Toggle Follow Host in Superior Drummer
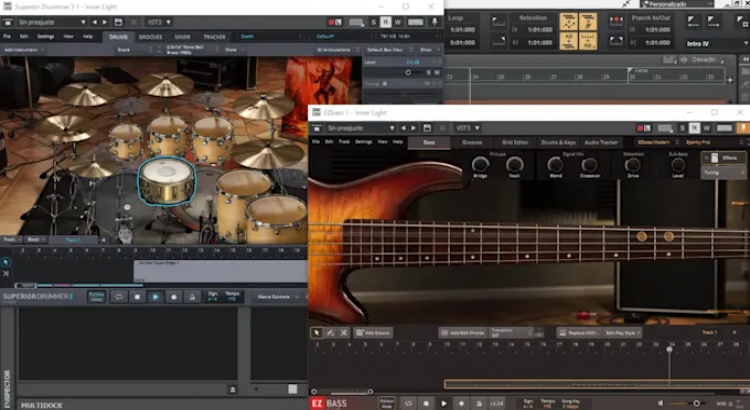The image size is (750, 410). click(x=97, y=297)
